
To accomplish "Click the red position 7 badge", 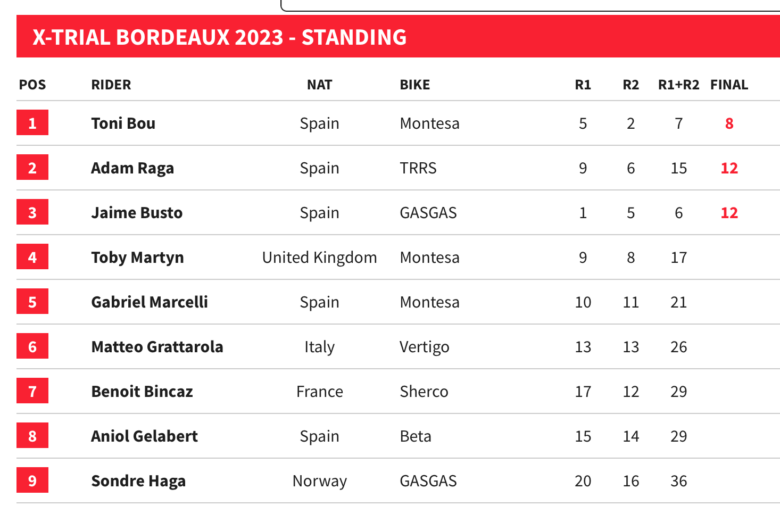I will pyautogui.click(x=32, y=391).
